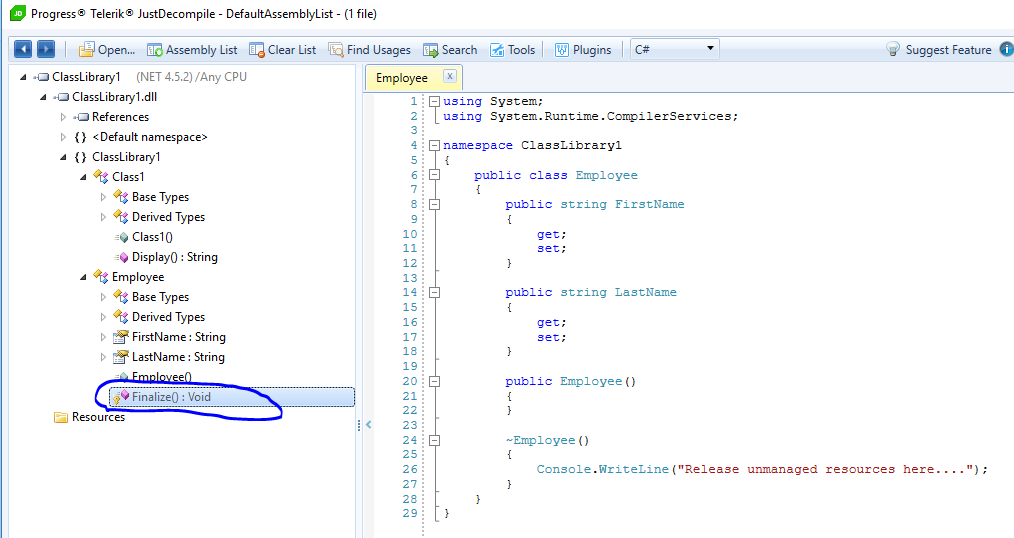The image size is (1014, 538).
Task: Collapse the using directives at line 1
Action: pos(435,102)
